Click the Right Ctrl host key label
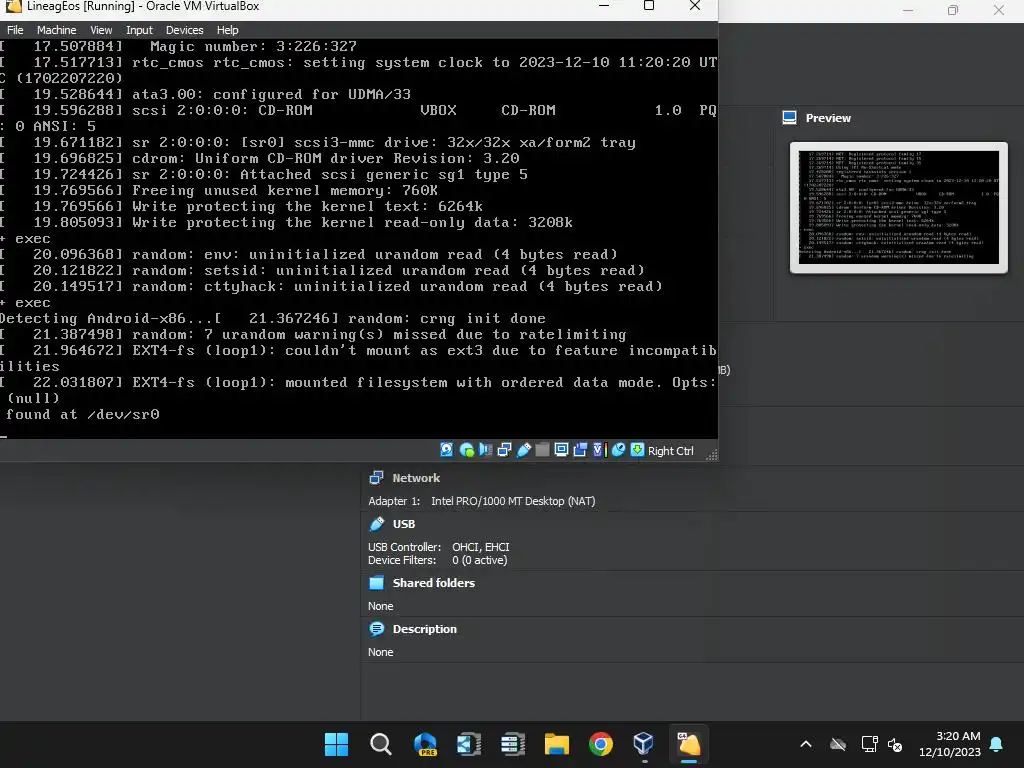The width and height of the screenshot is (1024, 768). 671,451
